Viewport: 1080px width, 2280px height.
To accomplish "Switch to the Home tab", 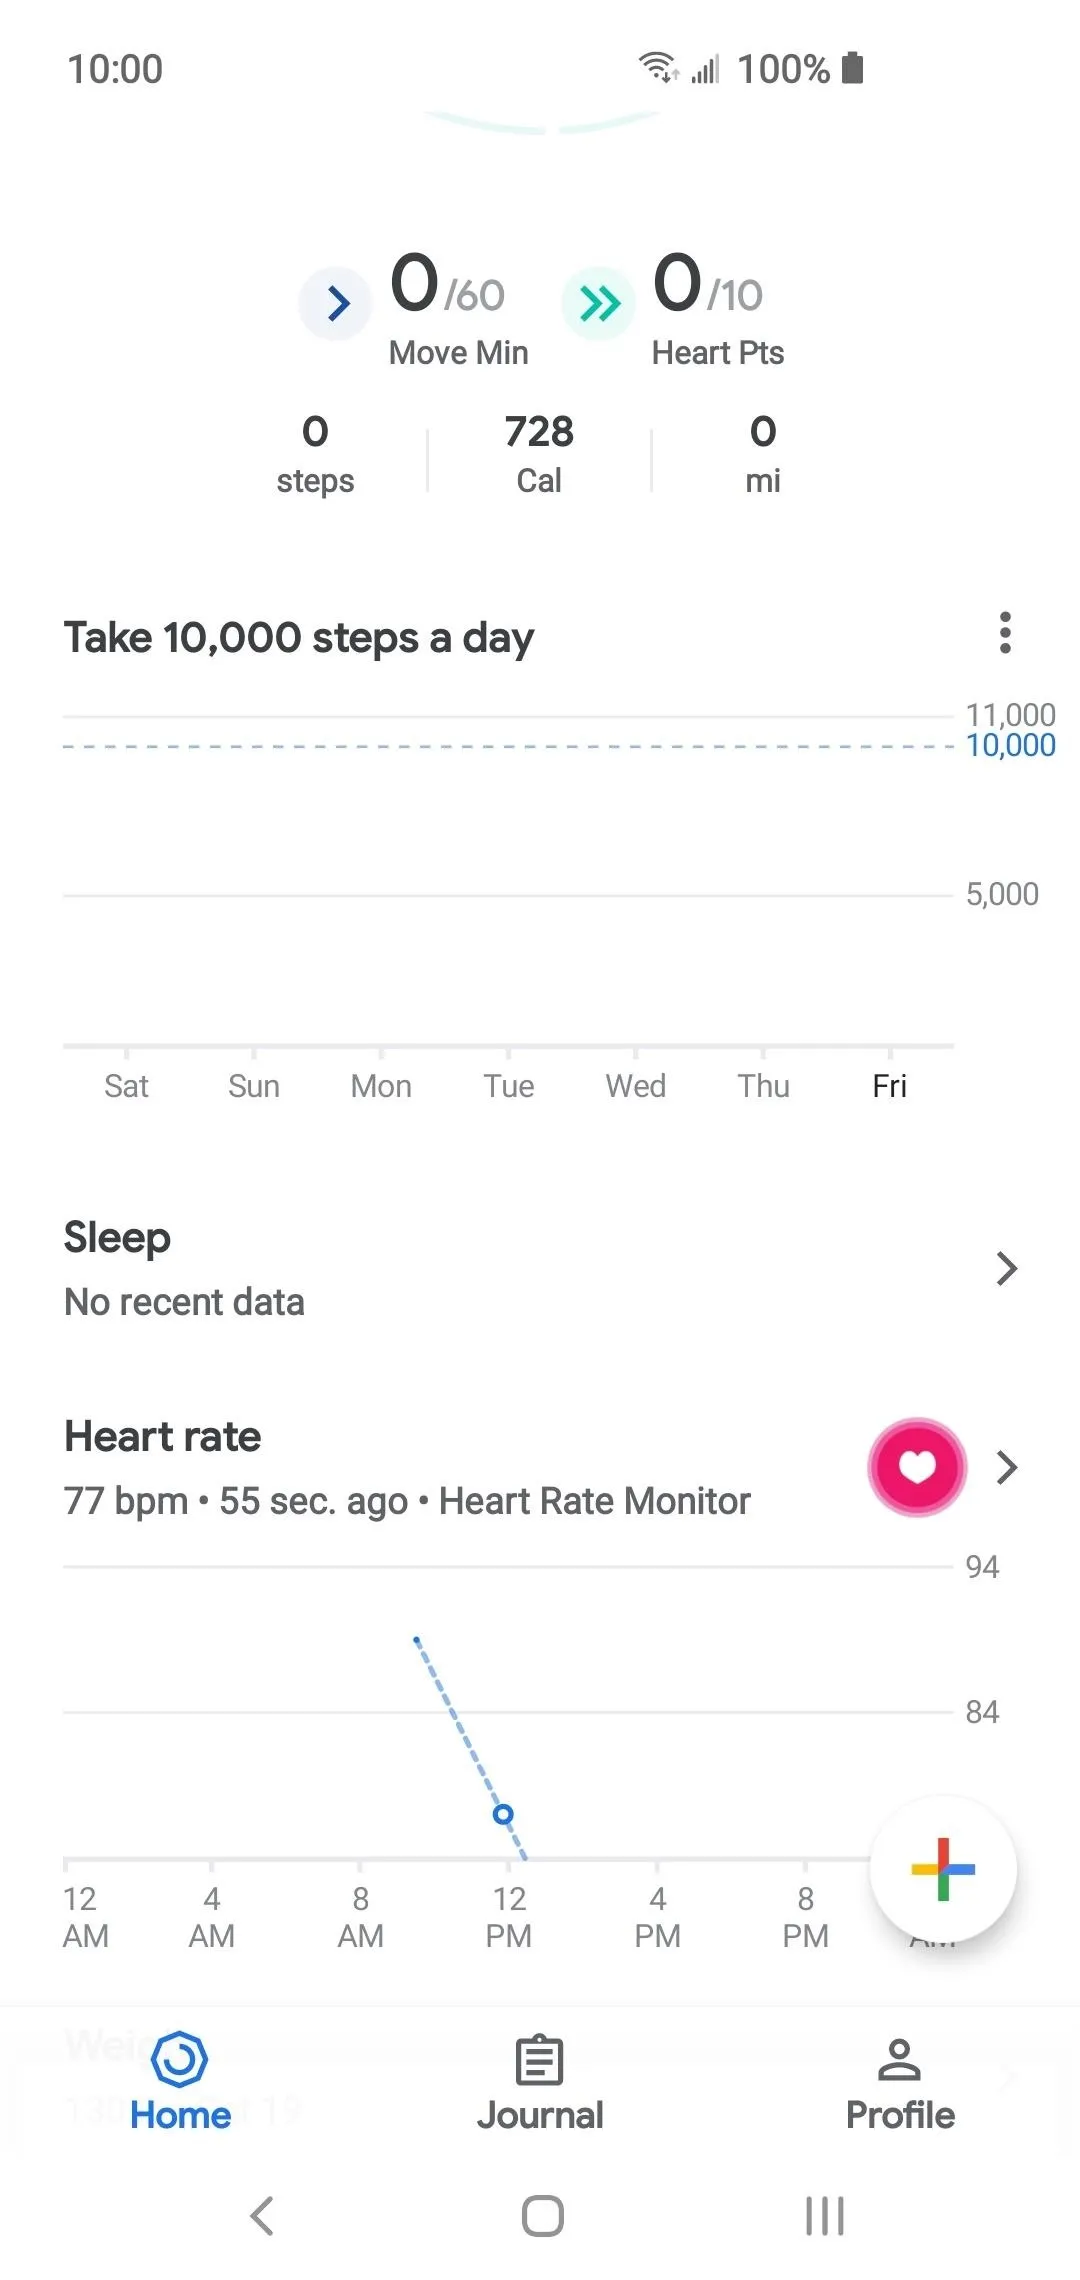I will pos(180,2082).
